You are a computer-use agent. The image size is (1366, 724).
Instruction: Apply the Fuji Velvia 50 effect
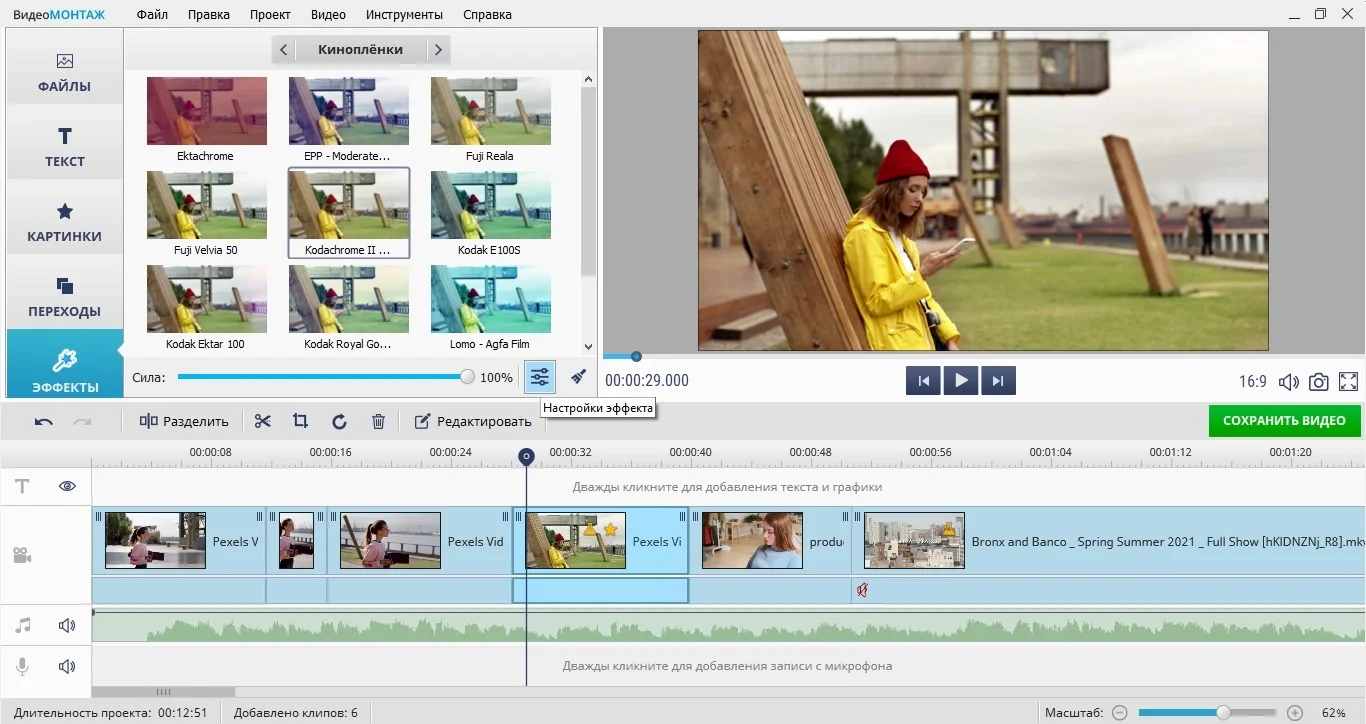click(206, 213)
